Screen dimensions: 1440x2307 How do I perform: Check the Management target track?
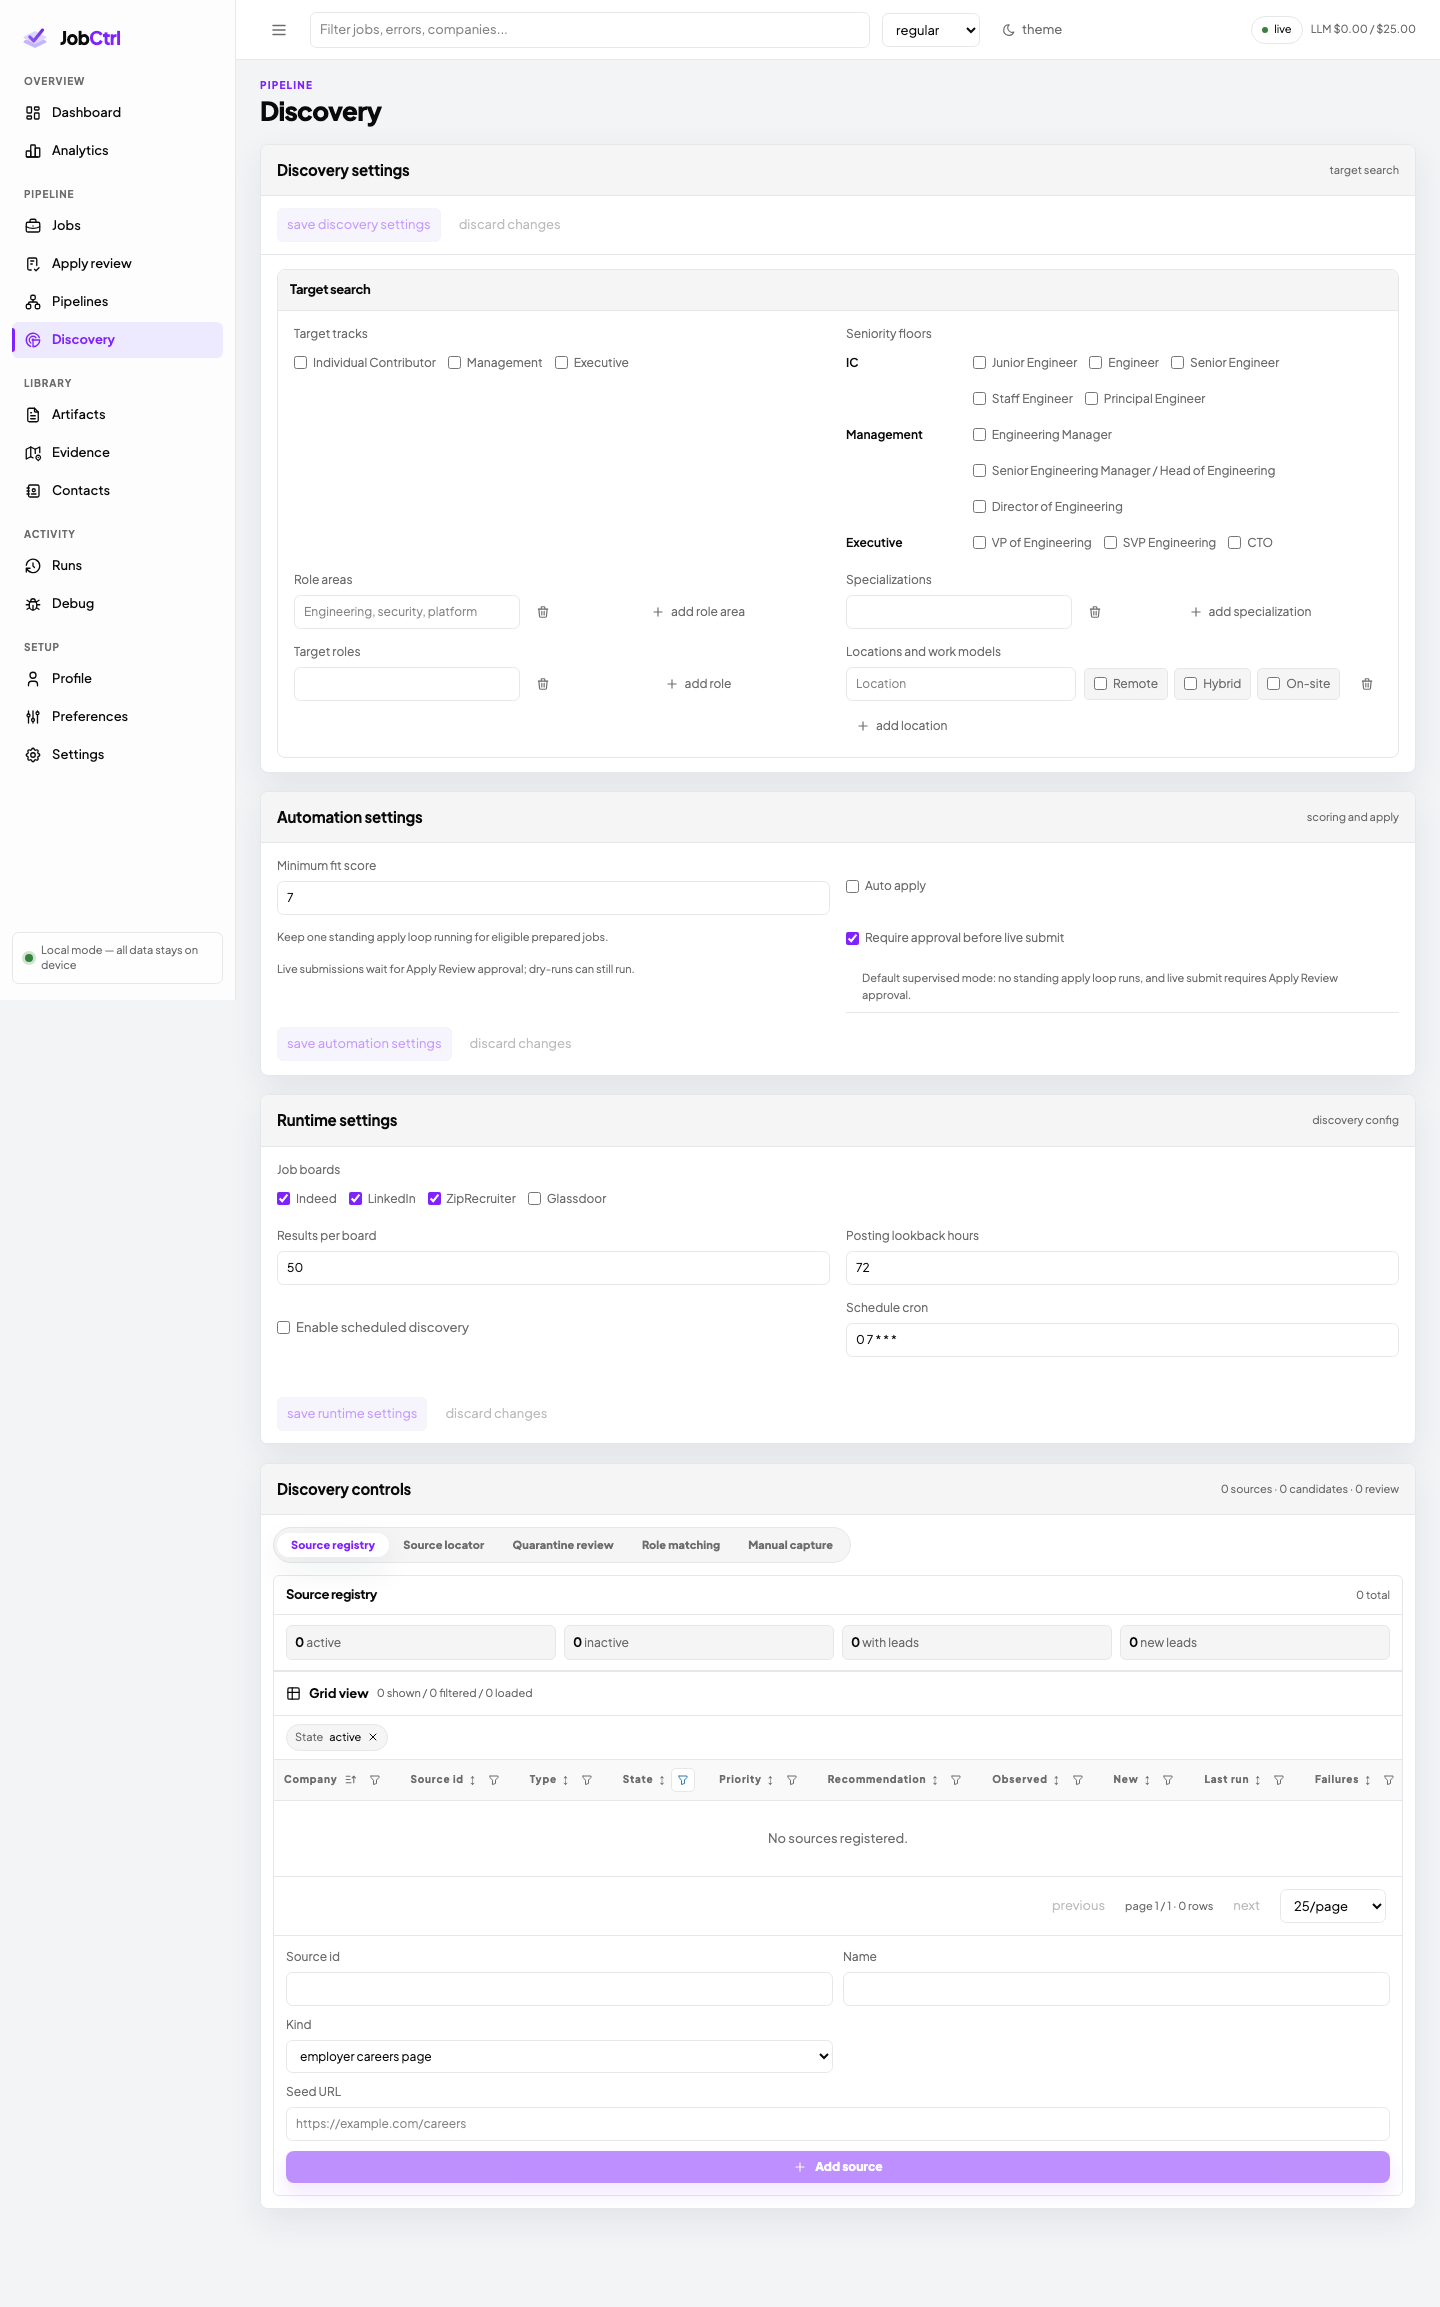click(x=454, y=363)
